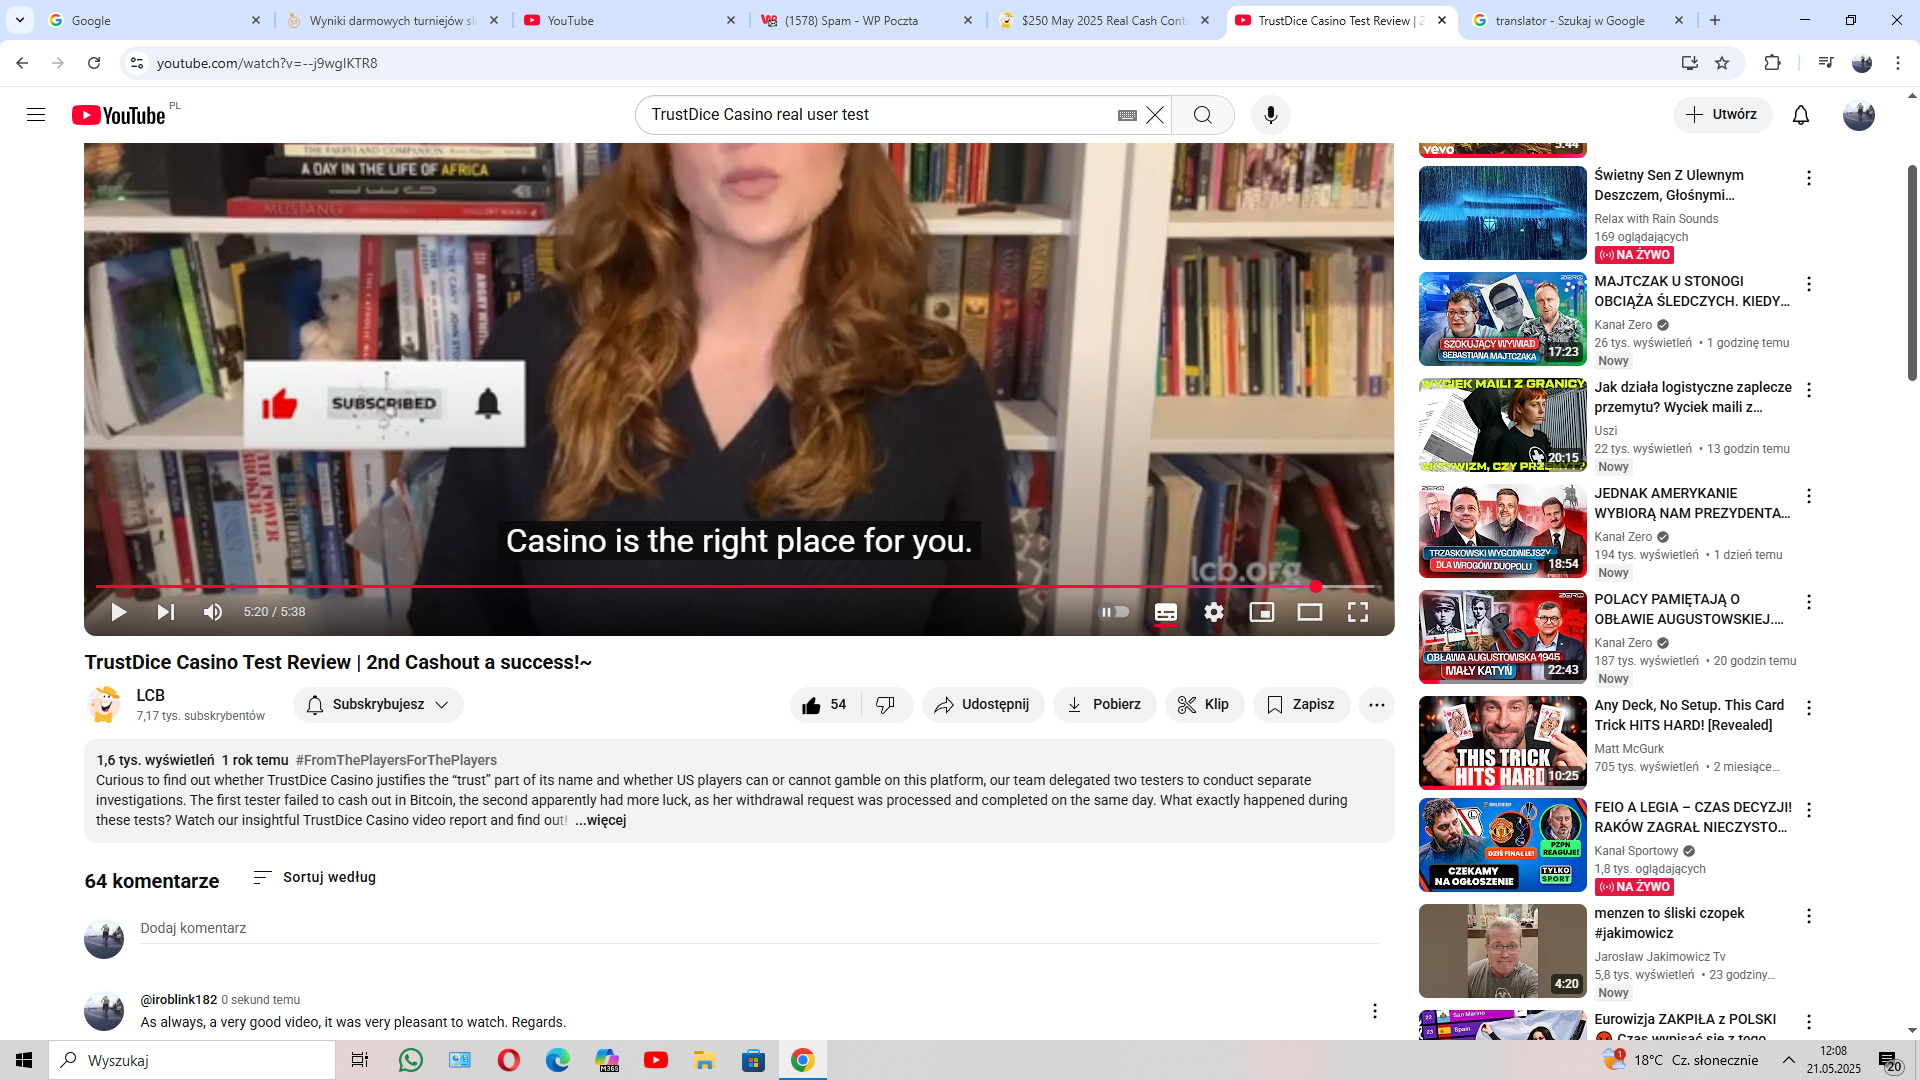Open more actions menu under video
This screenshot has height=1080, width=1920.
click(1377, 705)
